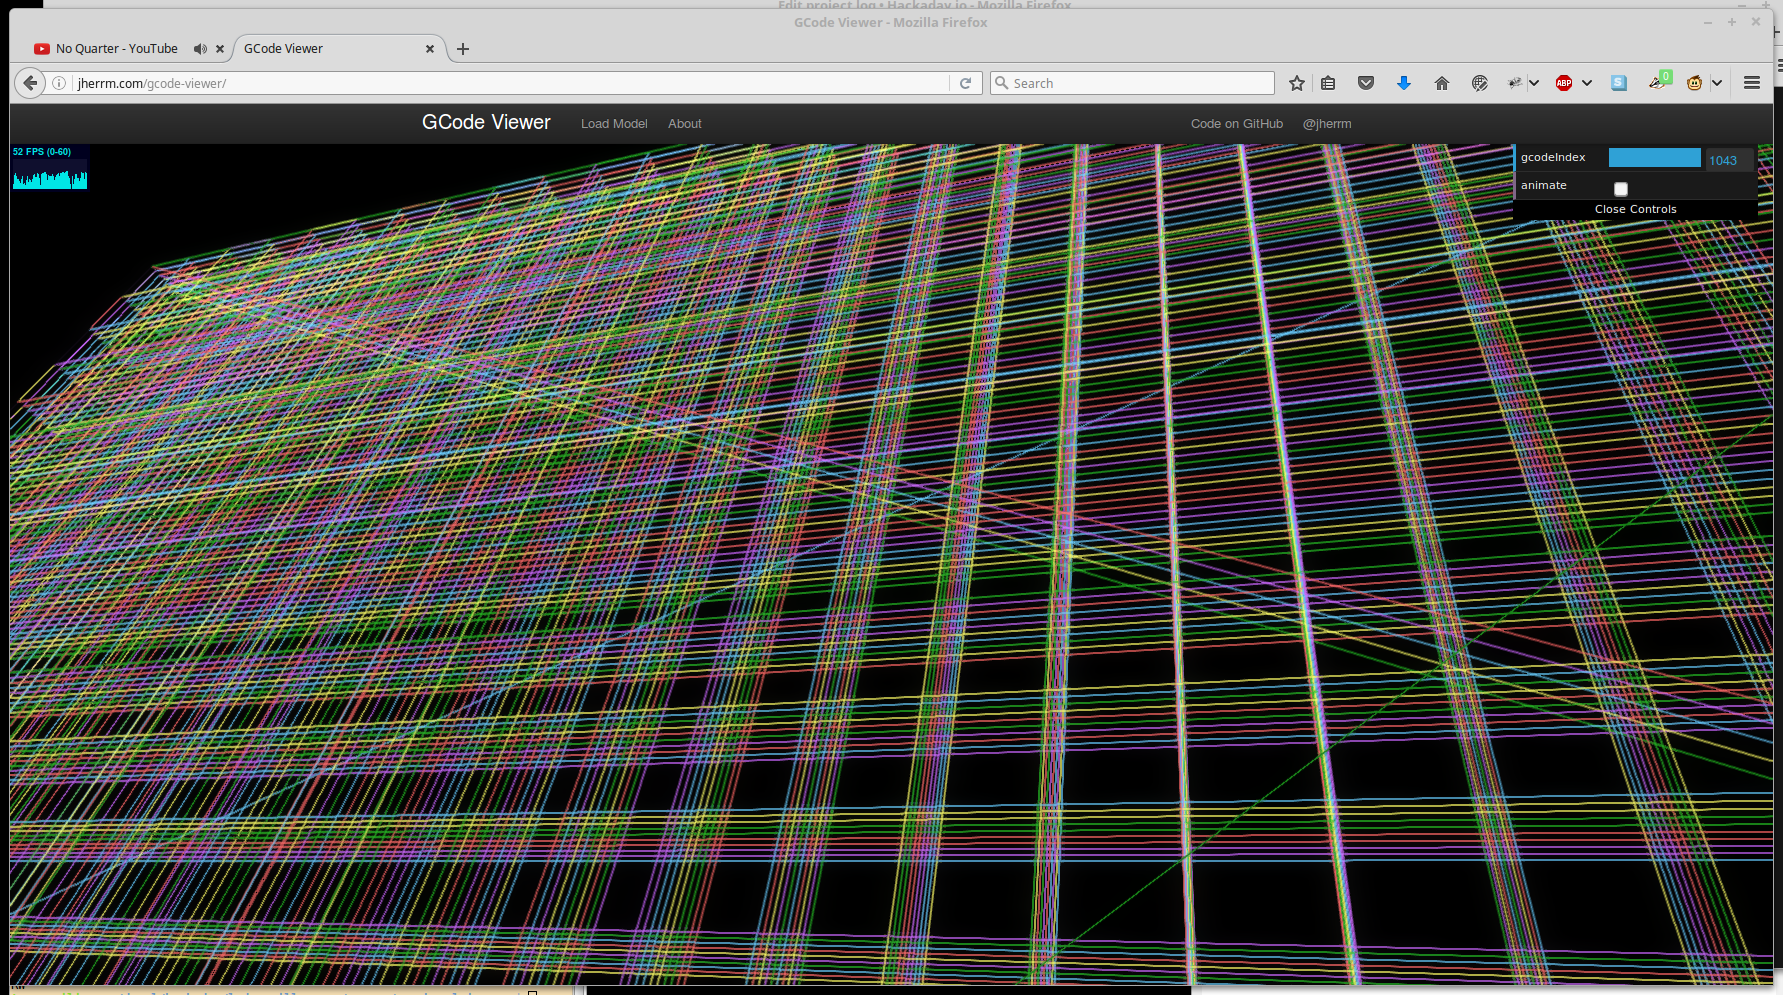
Task: Go back using the browser back arrow
Action: click(30, 83)
